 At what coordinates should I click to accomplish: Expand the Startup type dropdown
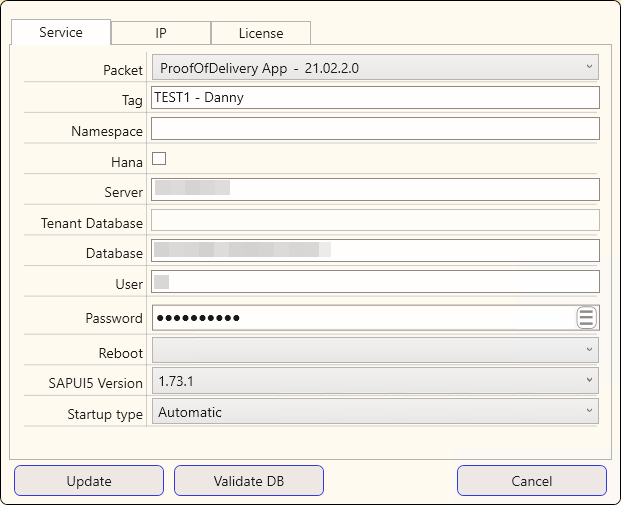(x=375, y=412)
